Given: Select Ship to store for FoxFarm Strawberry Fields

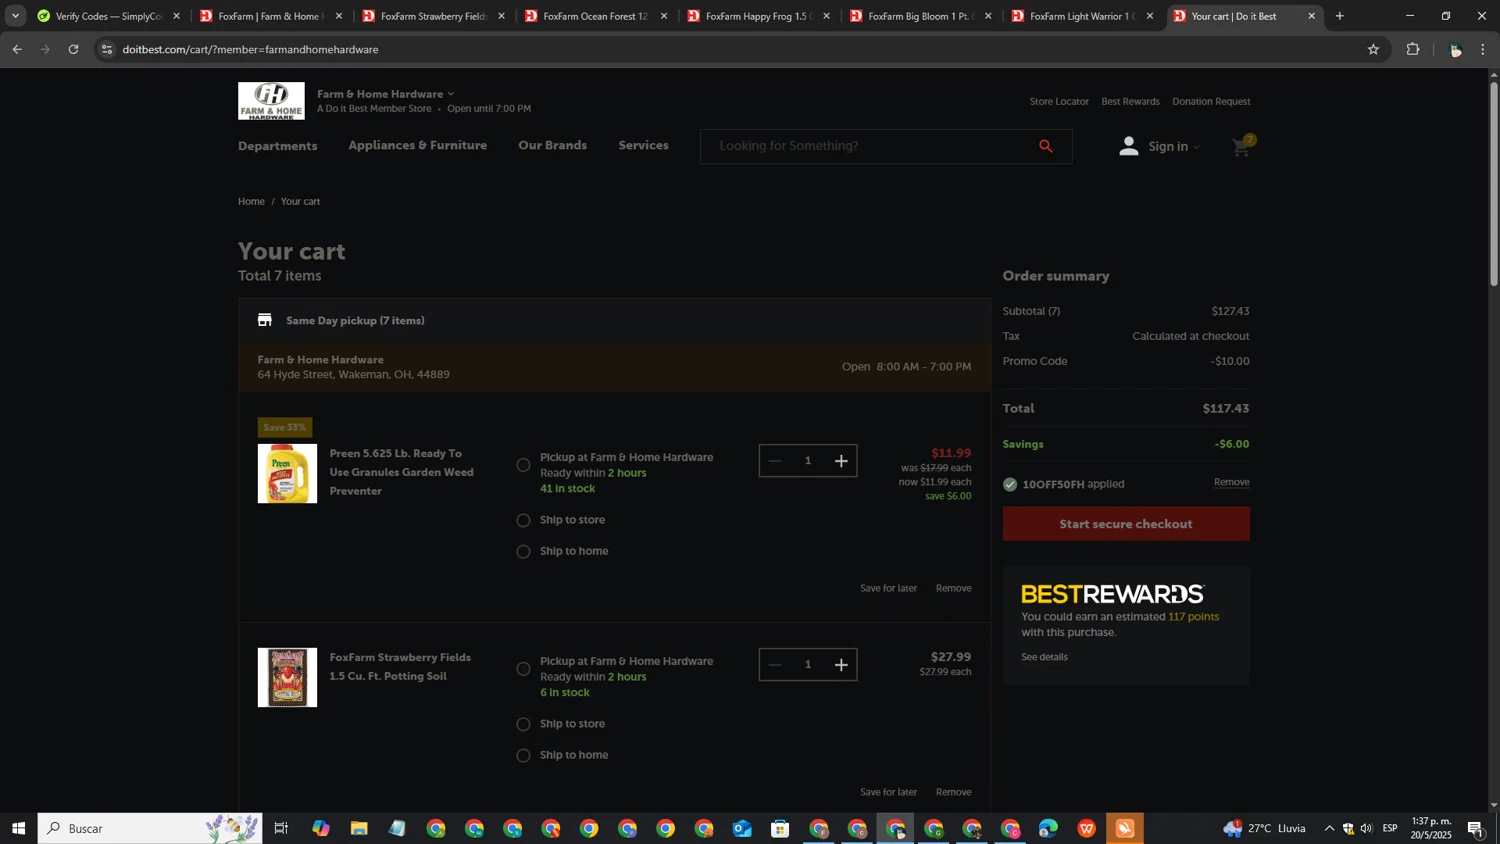Looking at the screenshot, I should tap(523, 724).
